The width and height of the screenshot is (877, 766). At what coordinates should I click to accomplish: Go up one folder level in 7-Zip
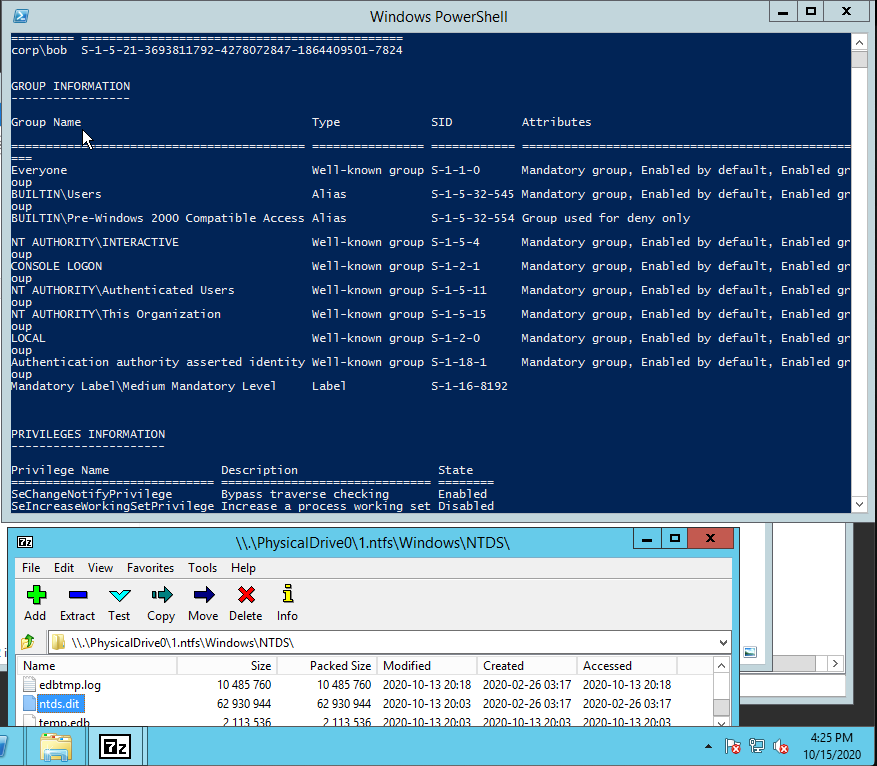tap(27, 642)
